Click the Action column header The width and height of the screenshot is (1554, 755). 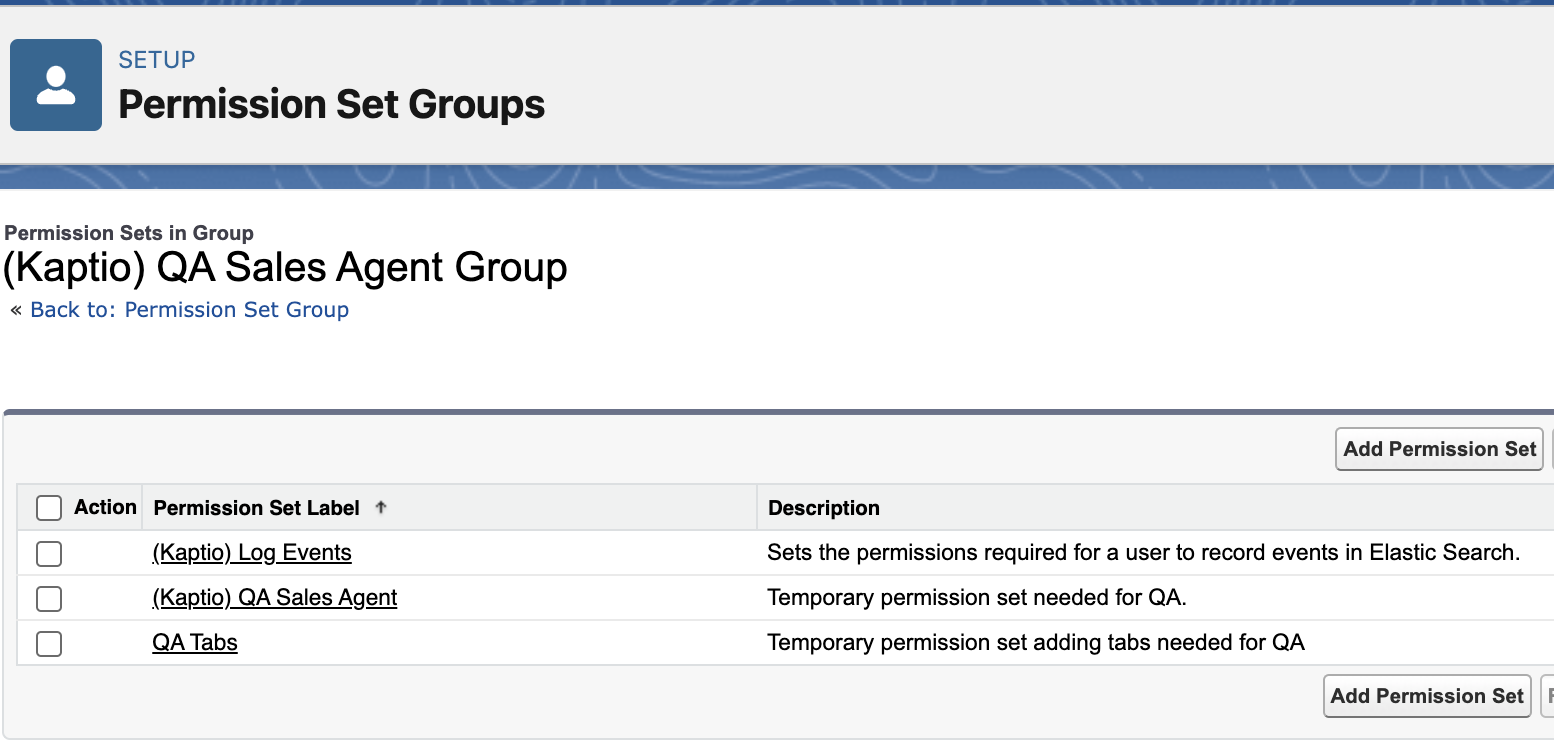tap(105, 507)
